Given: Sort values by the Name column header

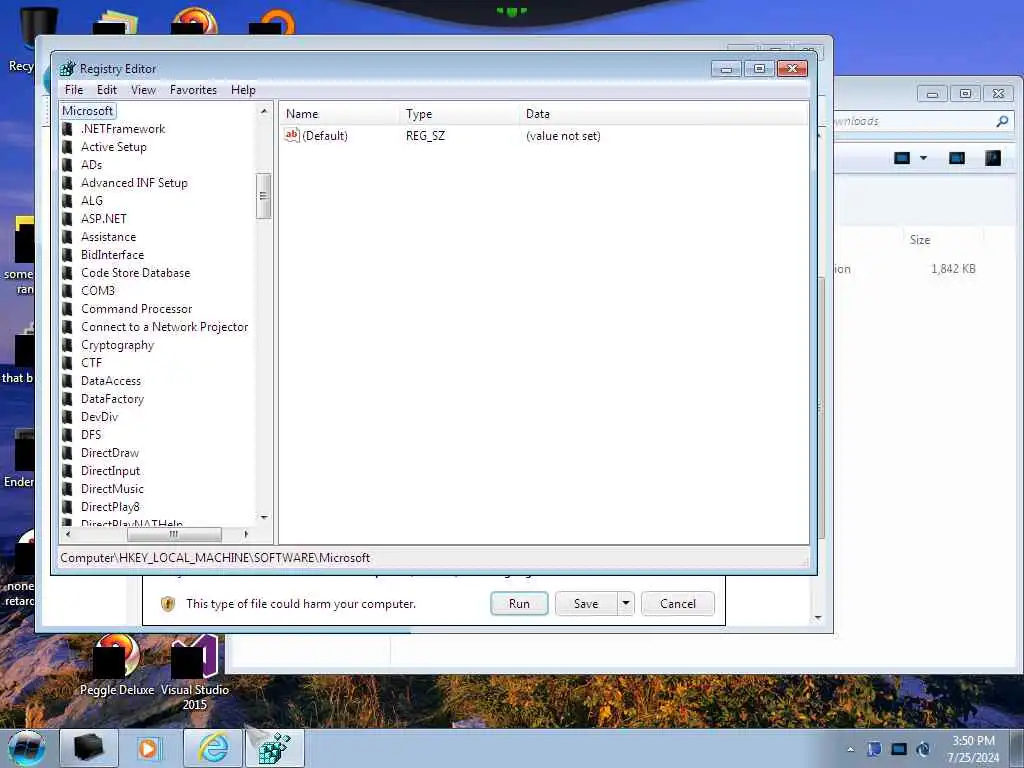Looking at the screenshot, I should click(340, 114).
